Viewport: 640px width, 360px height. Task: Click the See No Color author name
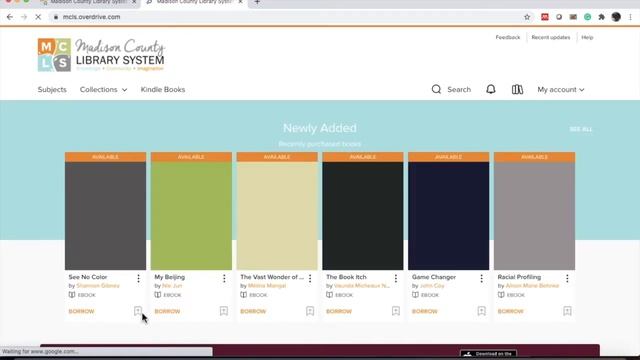click(x=98, y=286)
